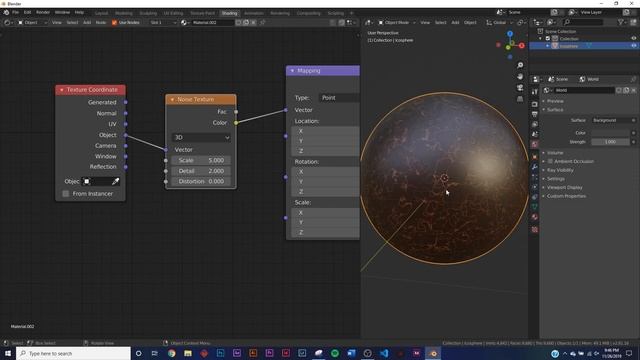Toggle the camera view icon in the viewport
The height and width of the screenshot is (360, 640).
pos(520,87)
